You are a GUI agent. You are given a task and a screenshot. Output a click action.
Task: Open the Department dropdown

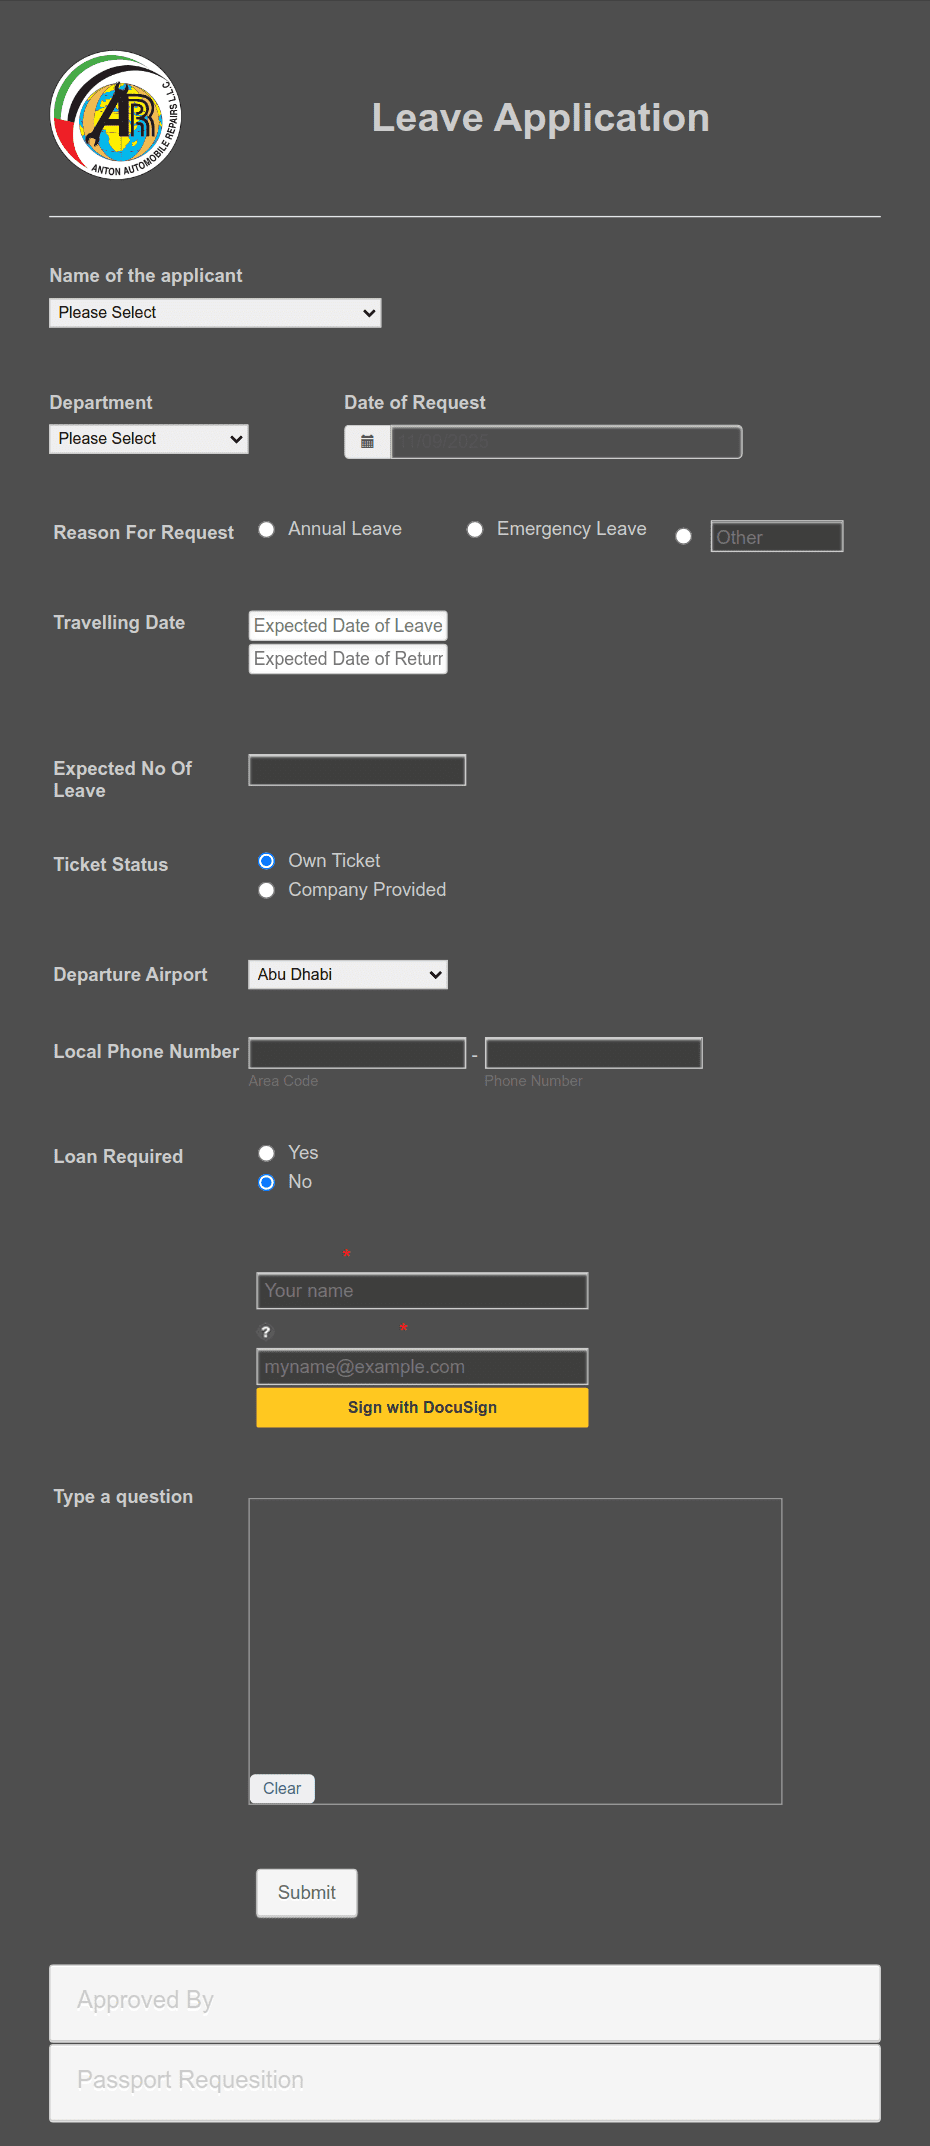(x=149, y=439)
